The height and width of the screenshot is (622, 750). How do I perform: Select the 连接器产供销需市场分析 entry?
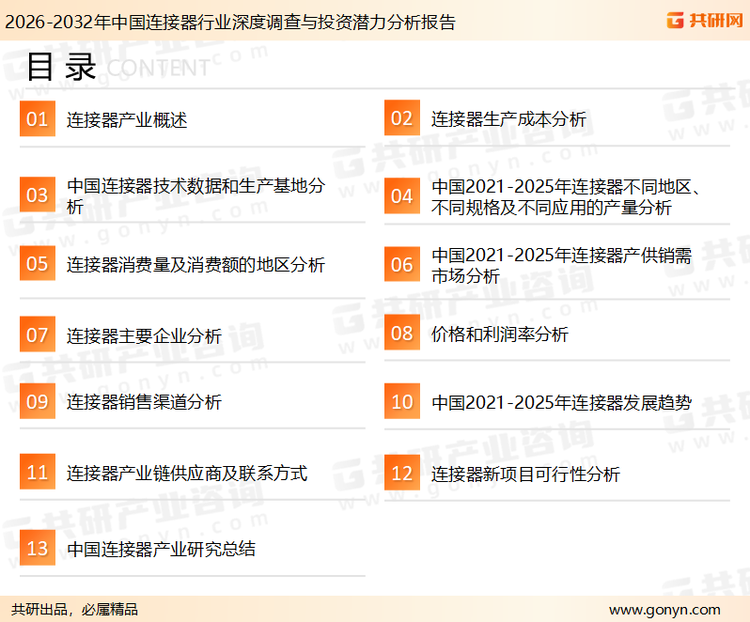tap(562, 265)
